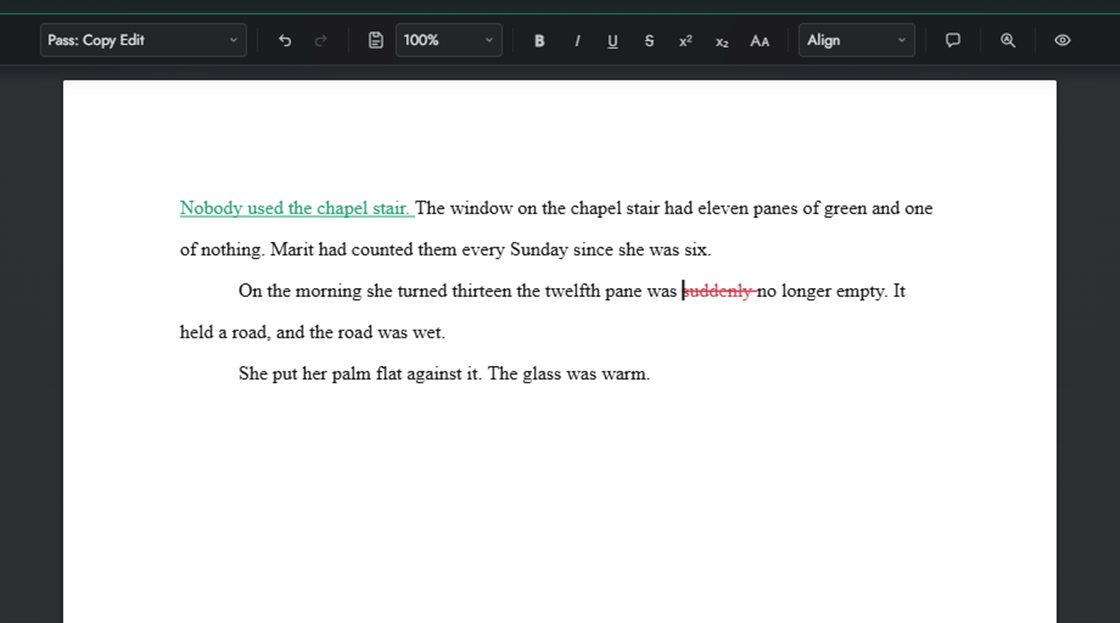Open the 100% zoom level dropdown

(449, 40)
